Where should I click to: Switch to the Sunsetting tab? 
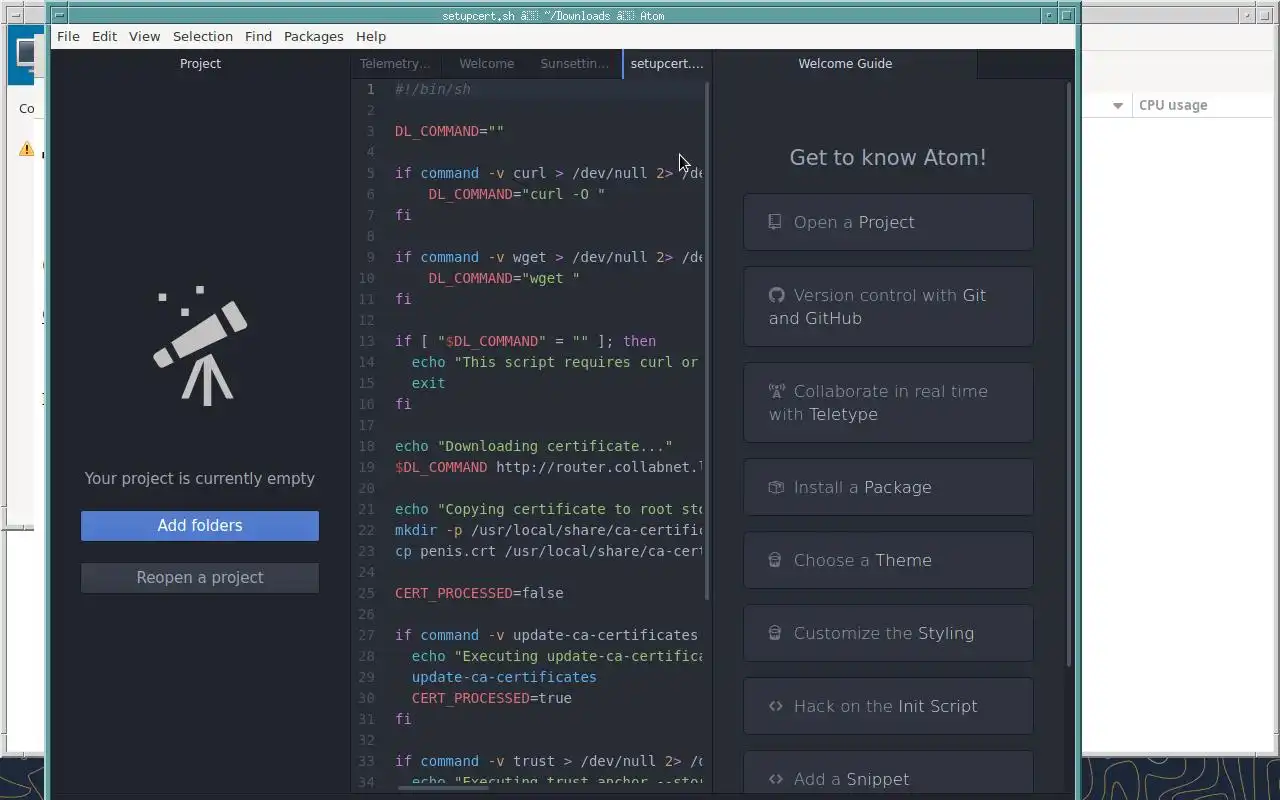pyautogui.click(x=576, y=63)
